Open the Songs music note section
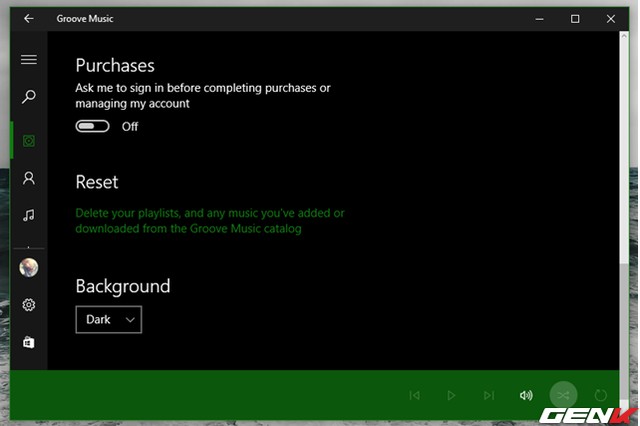This screenshot has width=640, height=426. pyautogui.click(x=29, y=215)
